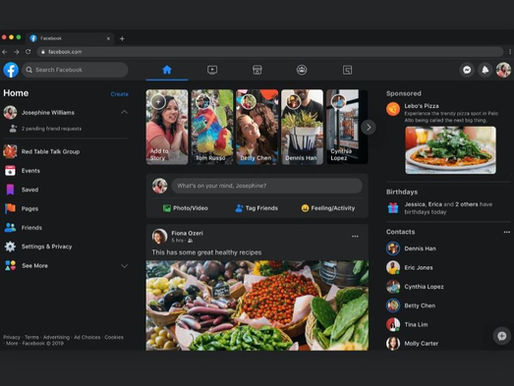Add Photo/Video to post

[x=185, y=208]
